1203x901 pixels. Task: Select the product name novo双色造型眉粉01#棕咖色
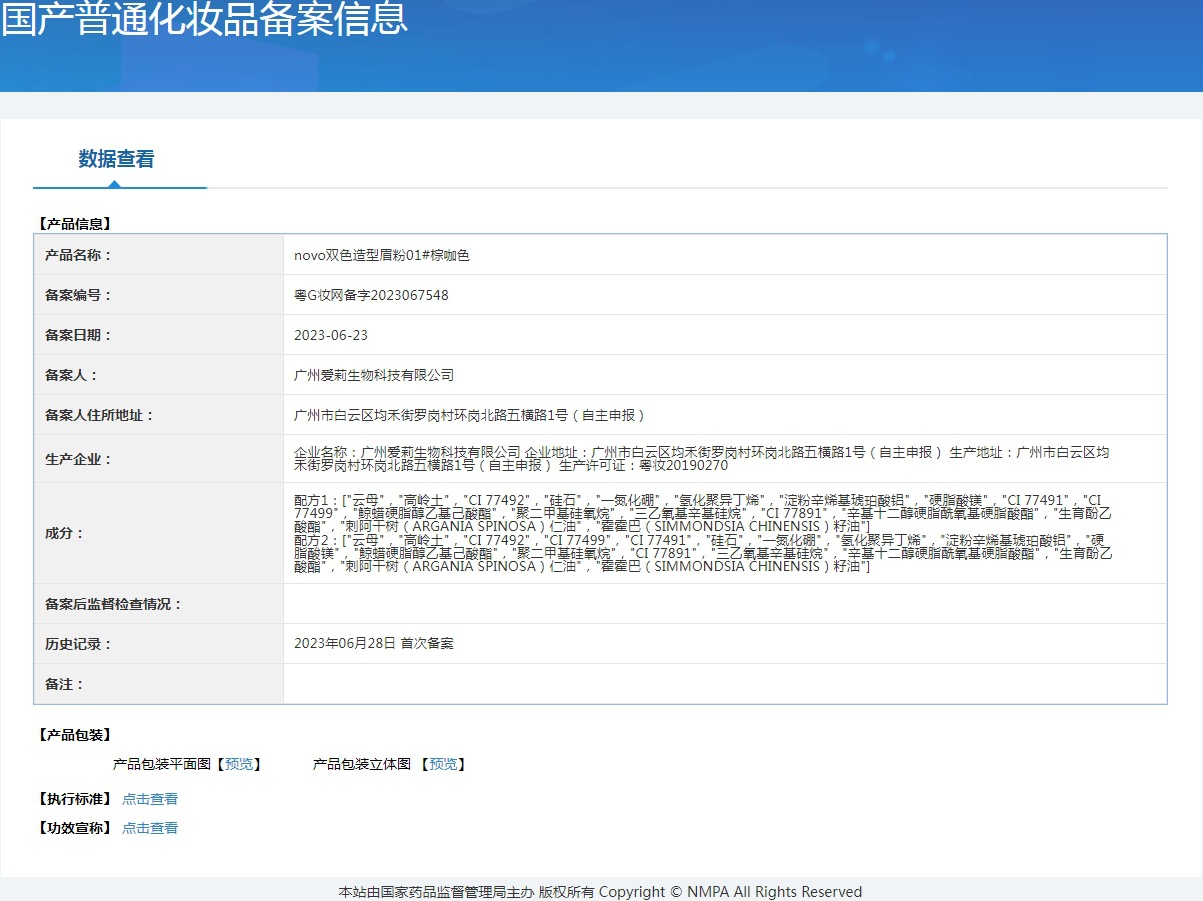(382, 255)
